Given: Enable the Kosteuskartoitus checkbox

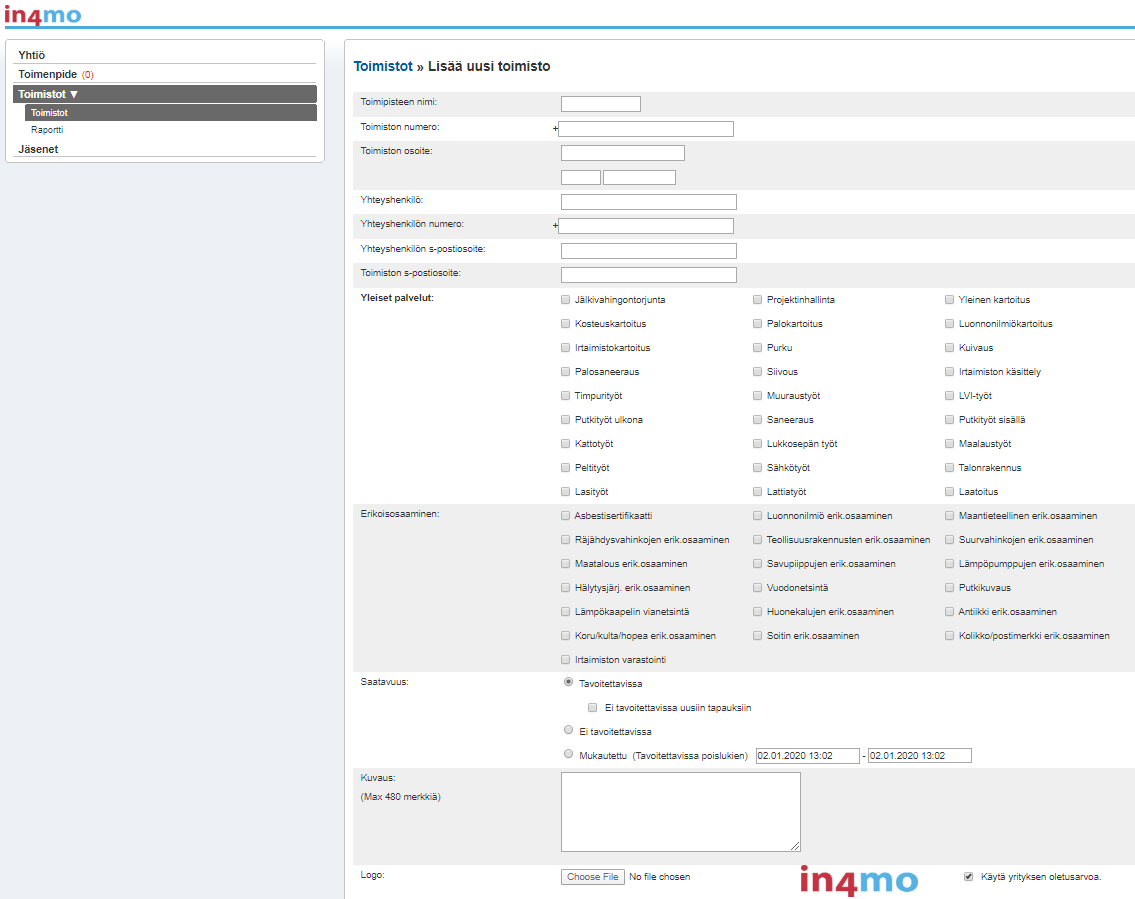Looking at the screenshot, I should tap(566, 324).
